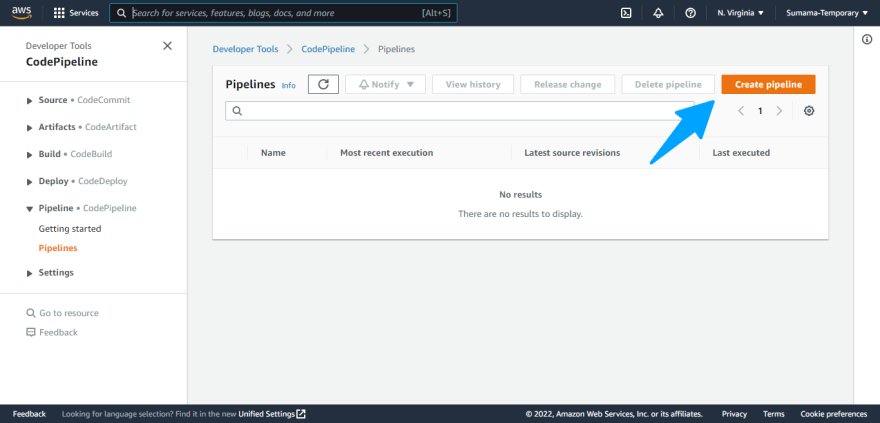Focus the pipelines filter search field

coord(460,111)
